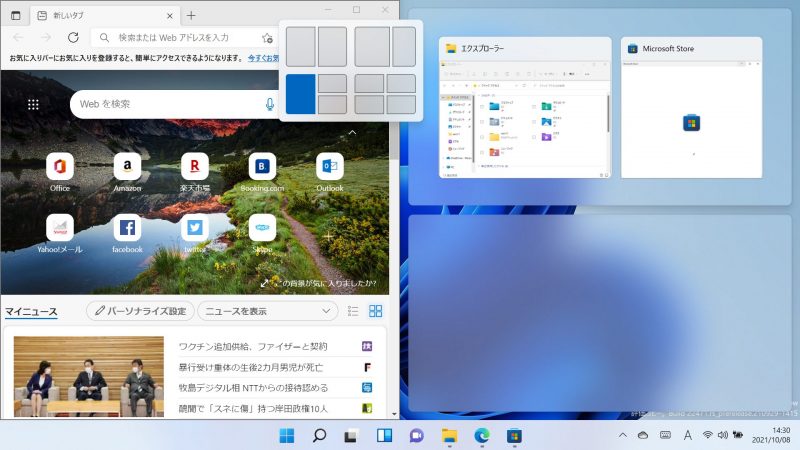Collapse quick links with the up chevron
800x450 pixels.
coord(352,133)
